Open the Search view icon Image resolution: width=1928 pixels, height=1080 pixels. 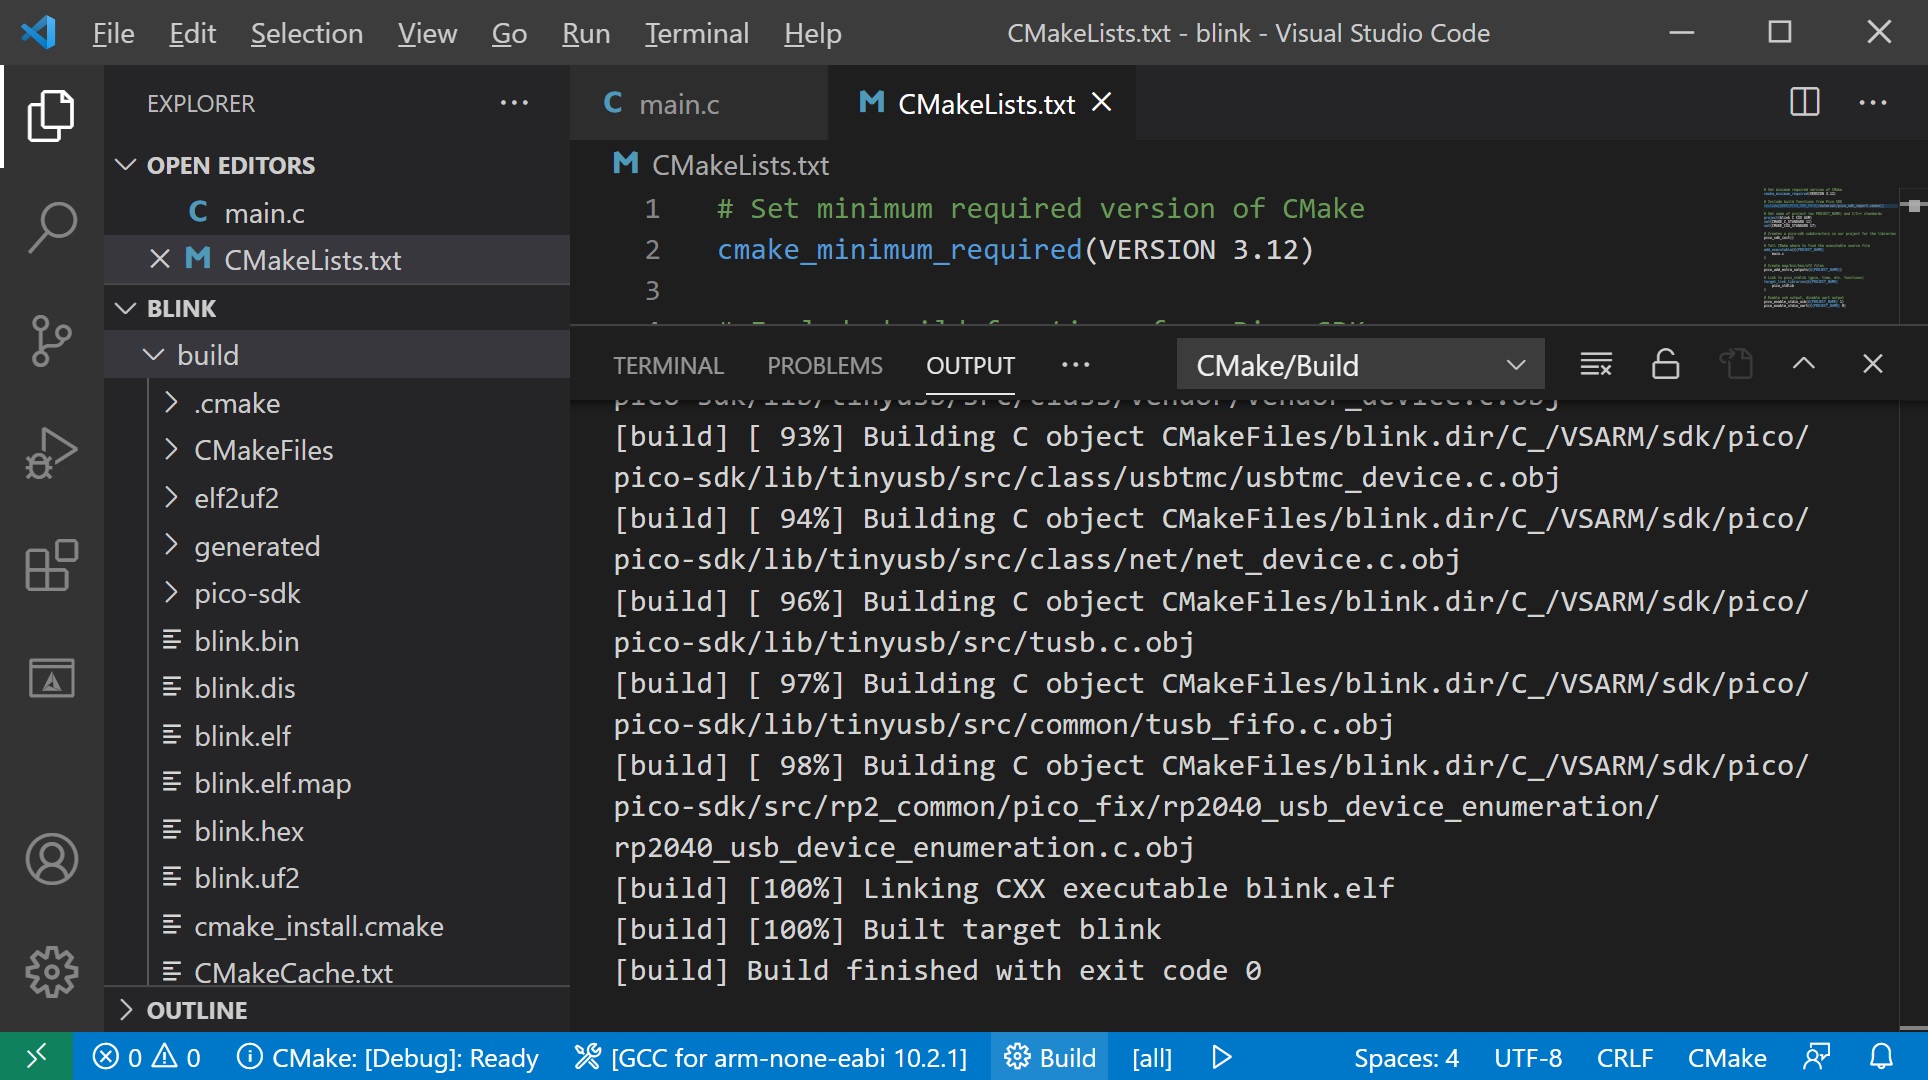pos(51,228)
